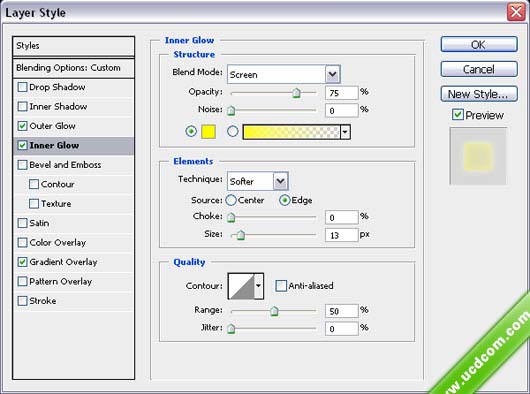Open the gradient picker dropdown arrow
This screenshot has height=394, width=530.
(x=345, y=132)
